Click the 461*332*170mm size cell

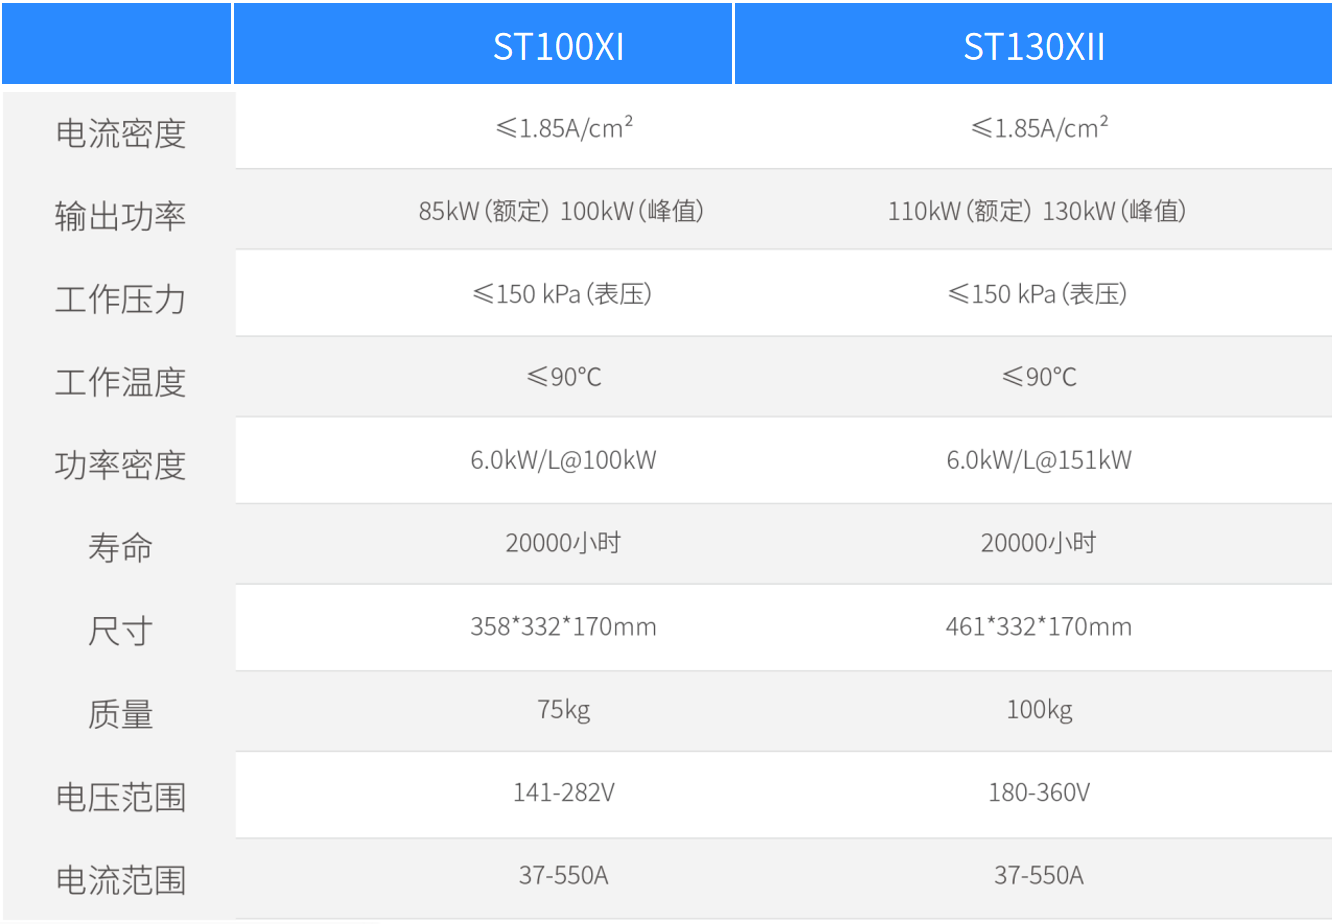[x=1039, y=627]
